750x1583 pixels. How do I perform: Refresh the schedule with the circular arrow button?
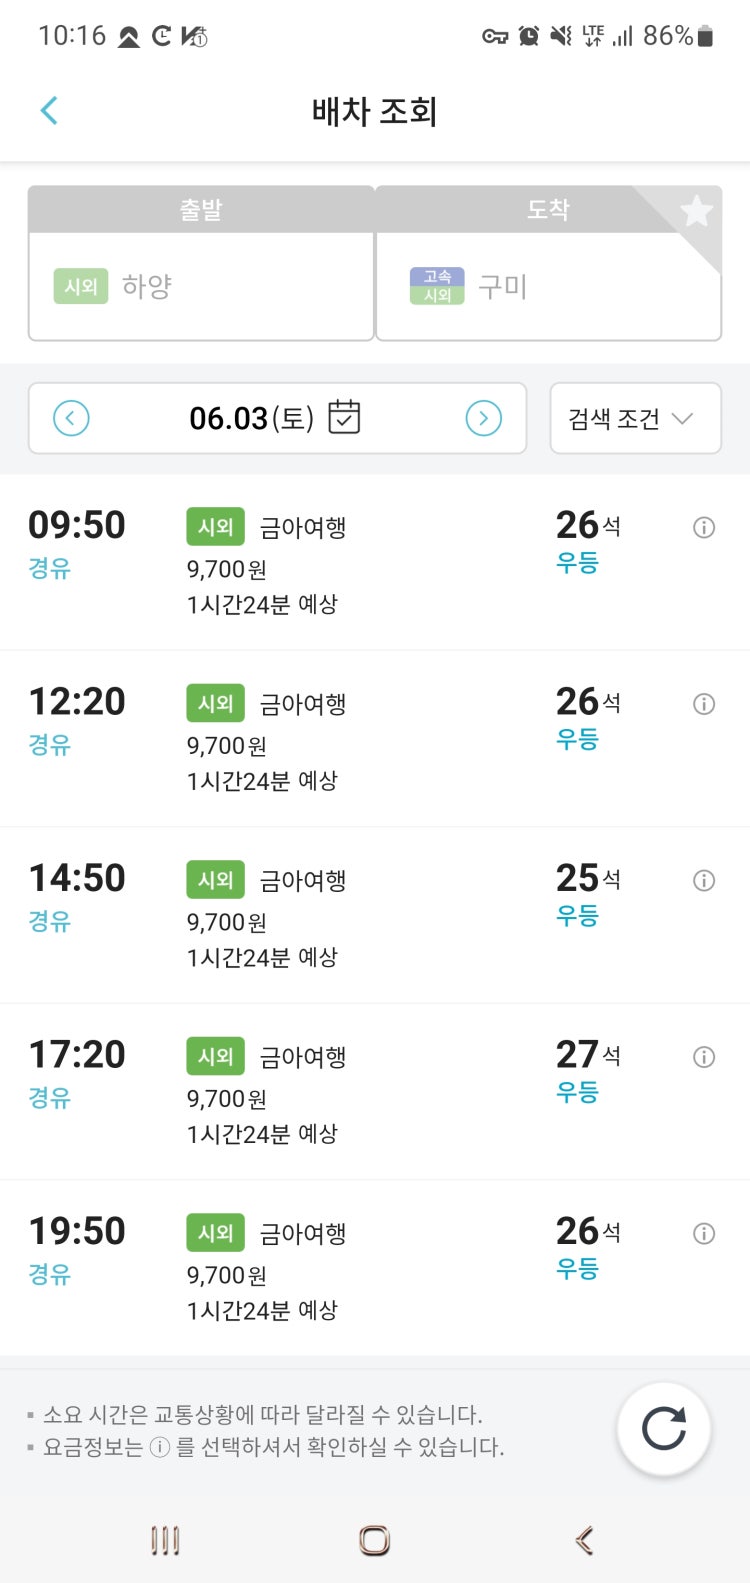tap(664, 1428)
